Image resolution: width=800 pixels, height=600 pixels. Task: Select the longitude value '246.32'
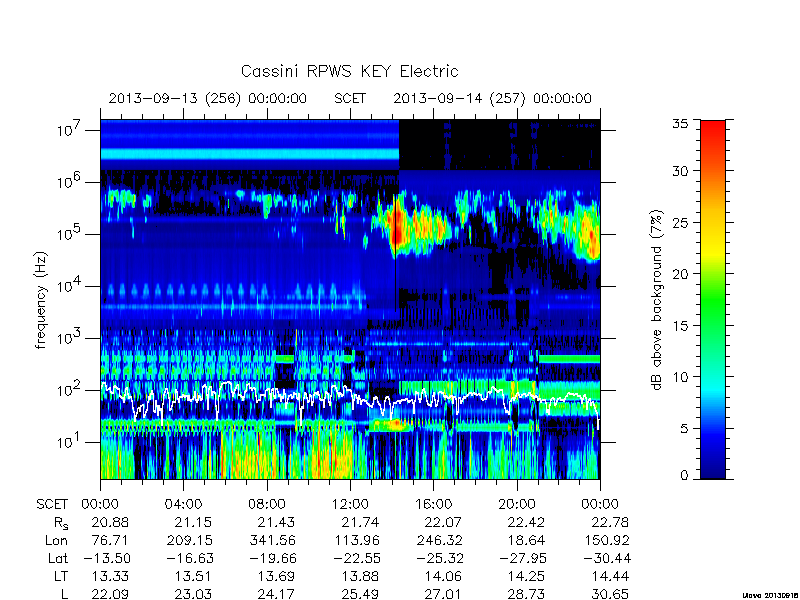coord(439,540)
